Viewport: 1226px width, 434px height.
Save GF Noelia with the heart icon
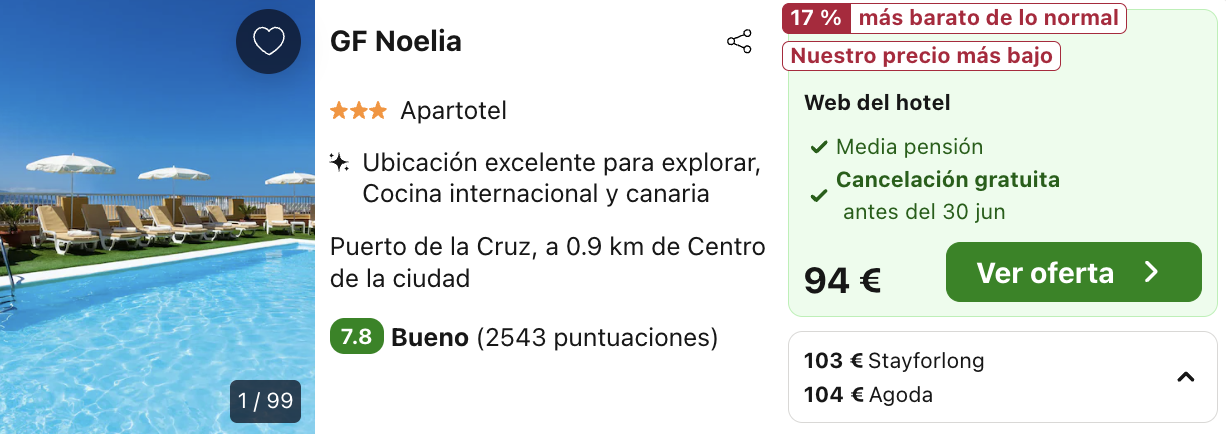point(268,41)
